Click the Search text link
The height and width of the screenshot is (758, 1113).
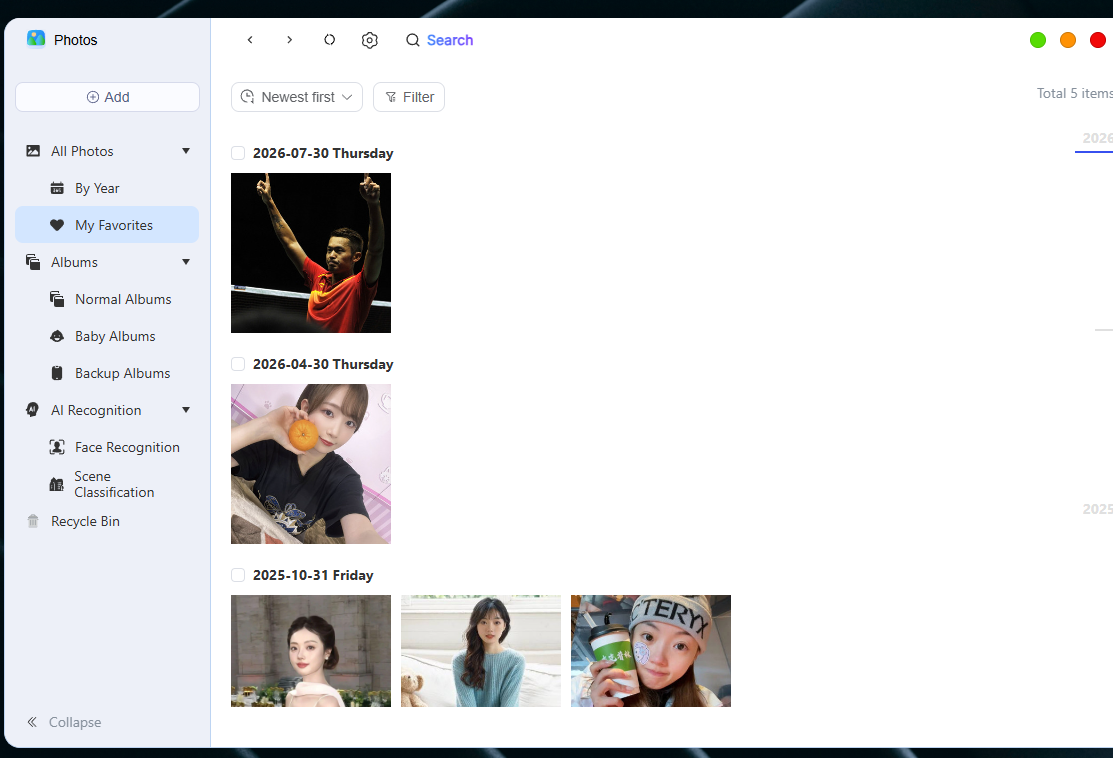coord(450,40)
